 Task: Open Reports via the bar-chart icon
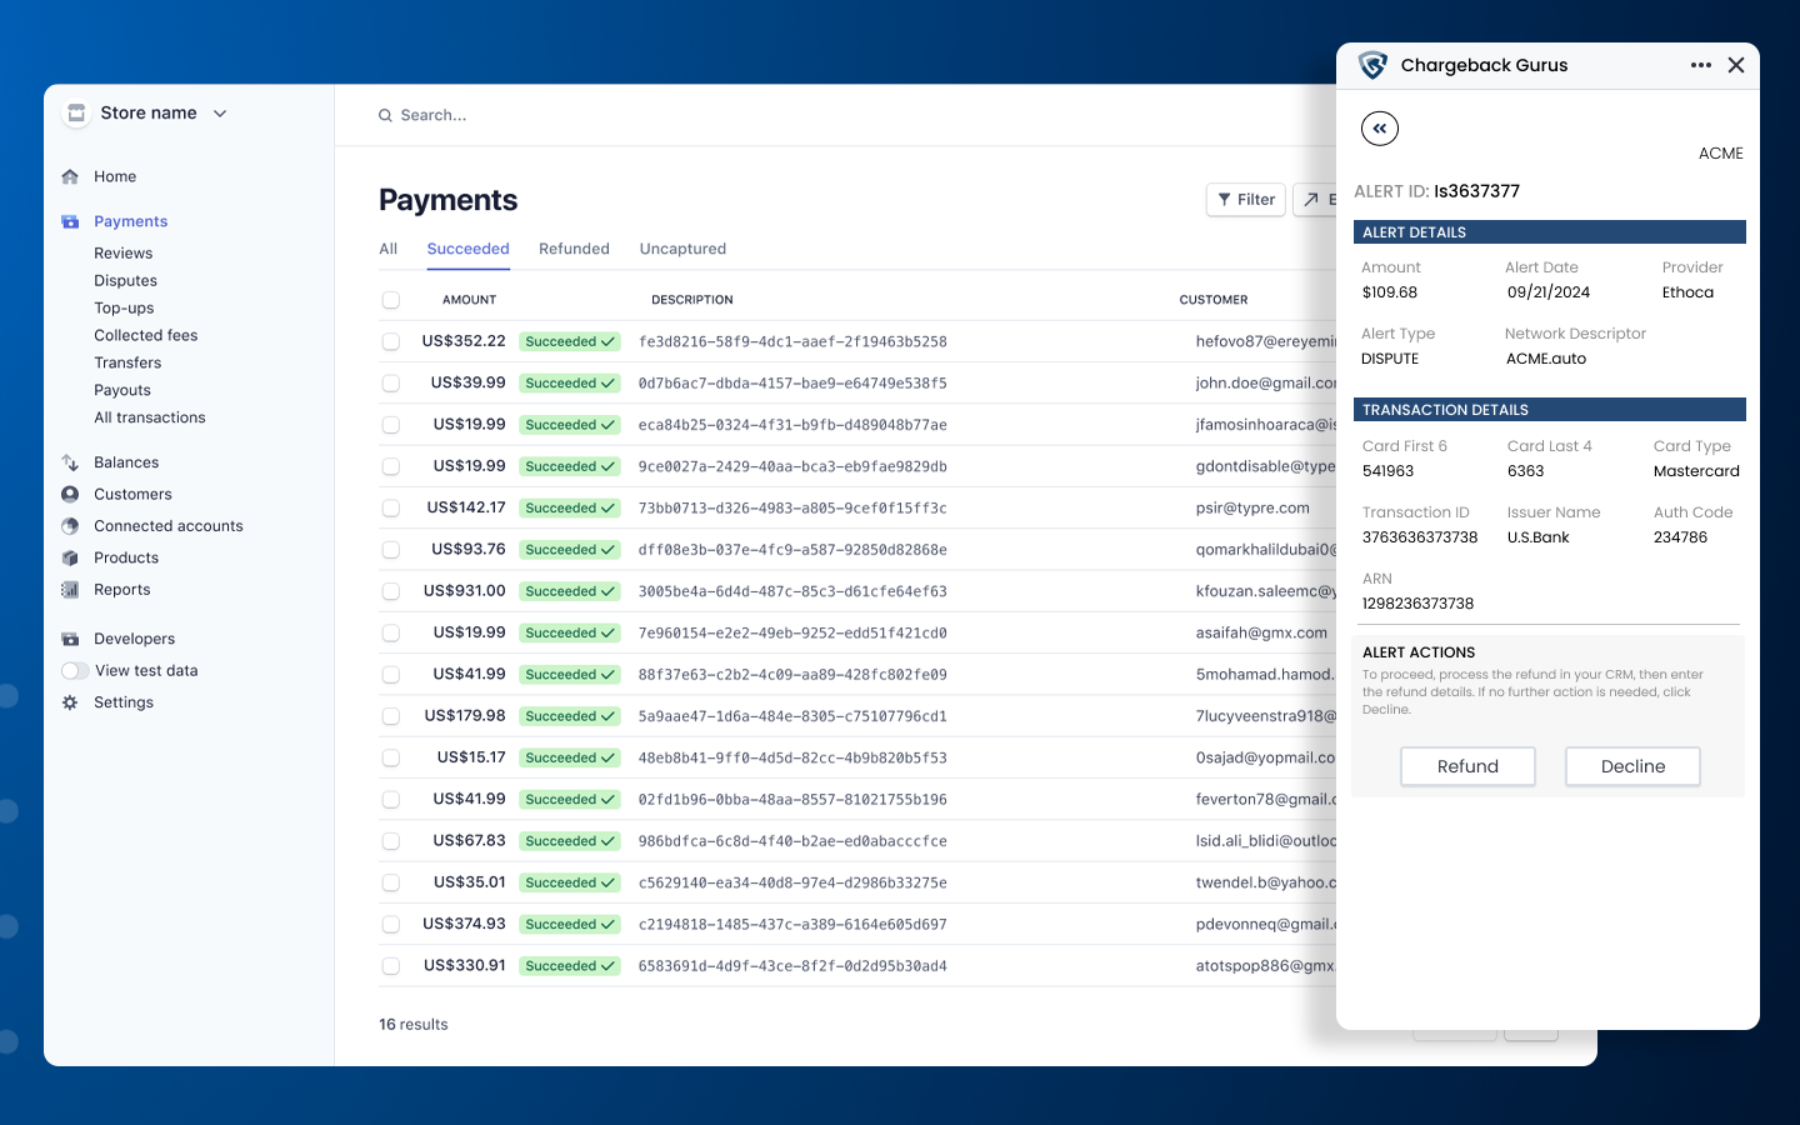70,590
